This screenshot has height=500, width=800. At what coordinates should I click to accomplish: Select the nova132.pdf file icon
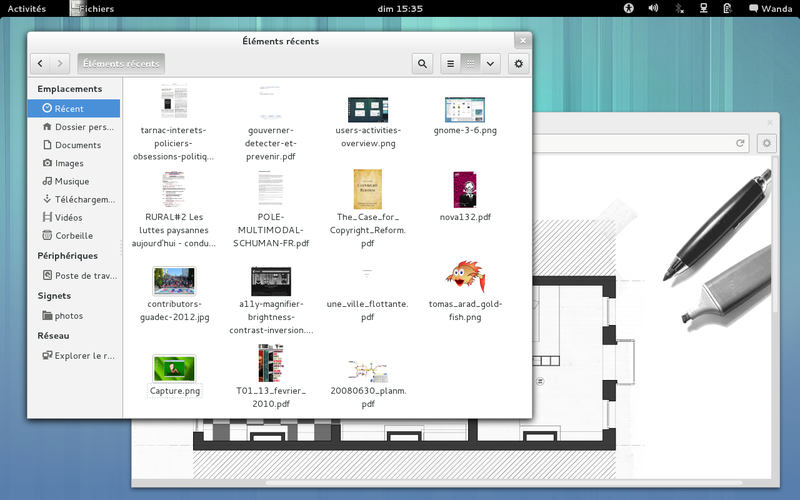pos(465,188)
